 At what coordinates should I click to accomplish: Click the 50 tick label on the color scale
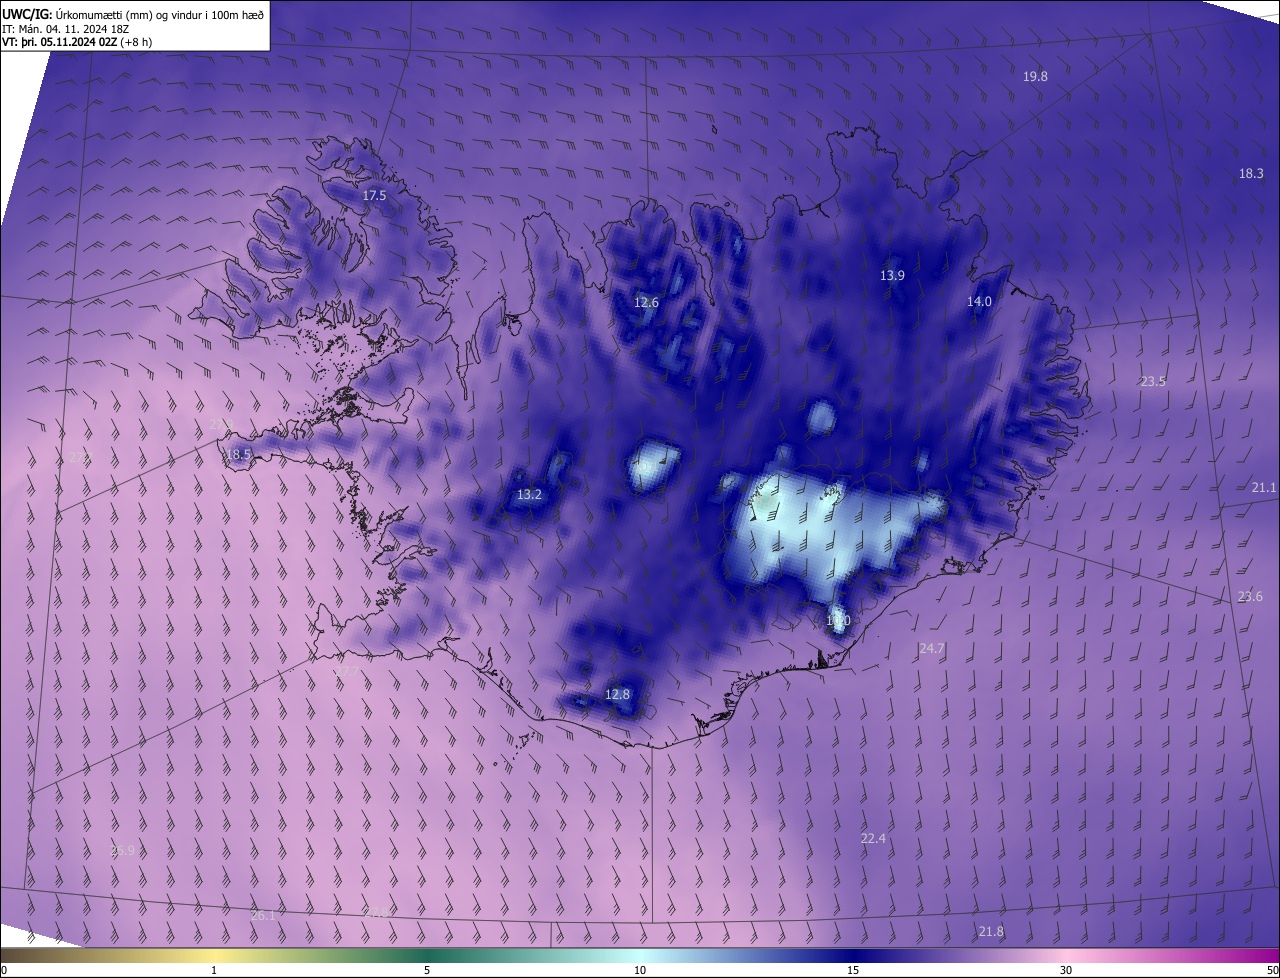point(1272,971)
